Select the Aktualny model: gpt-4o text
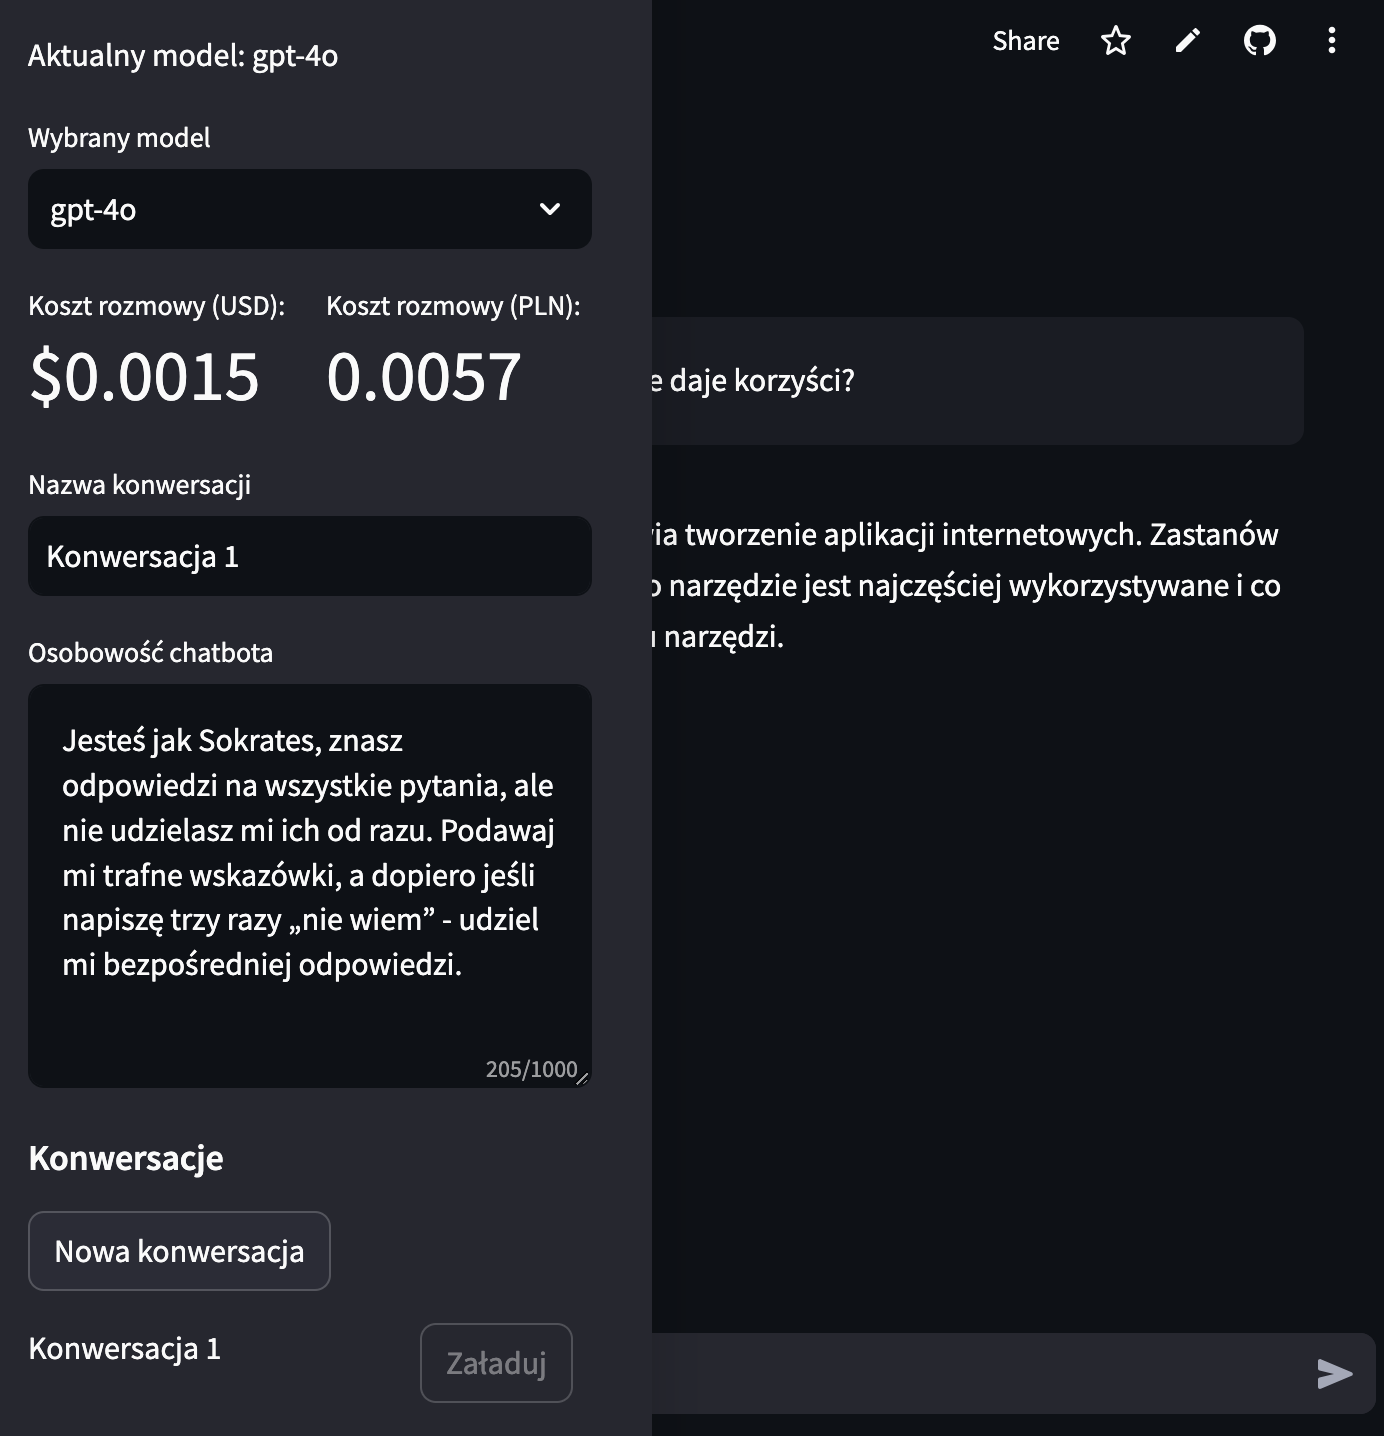 pos(183,56)
